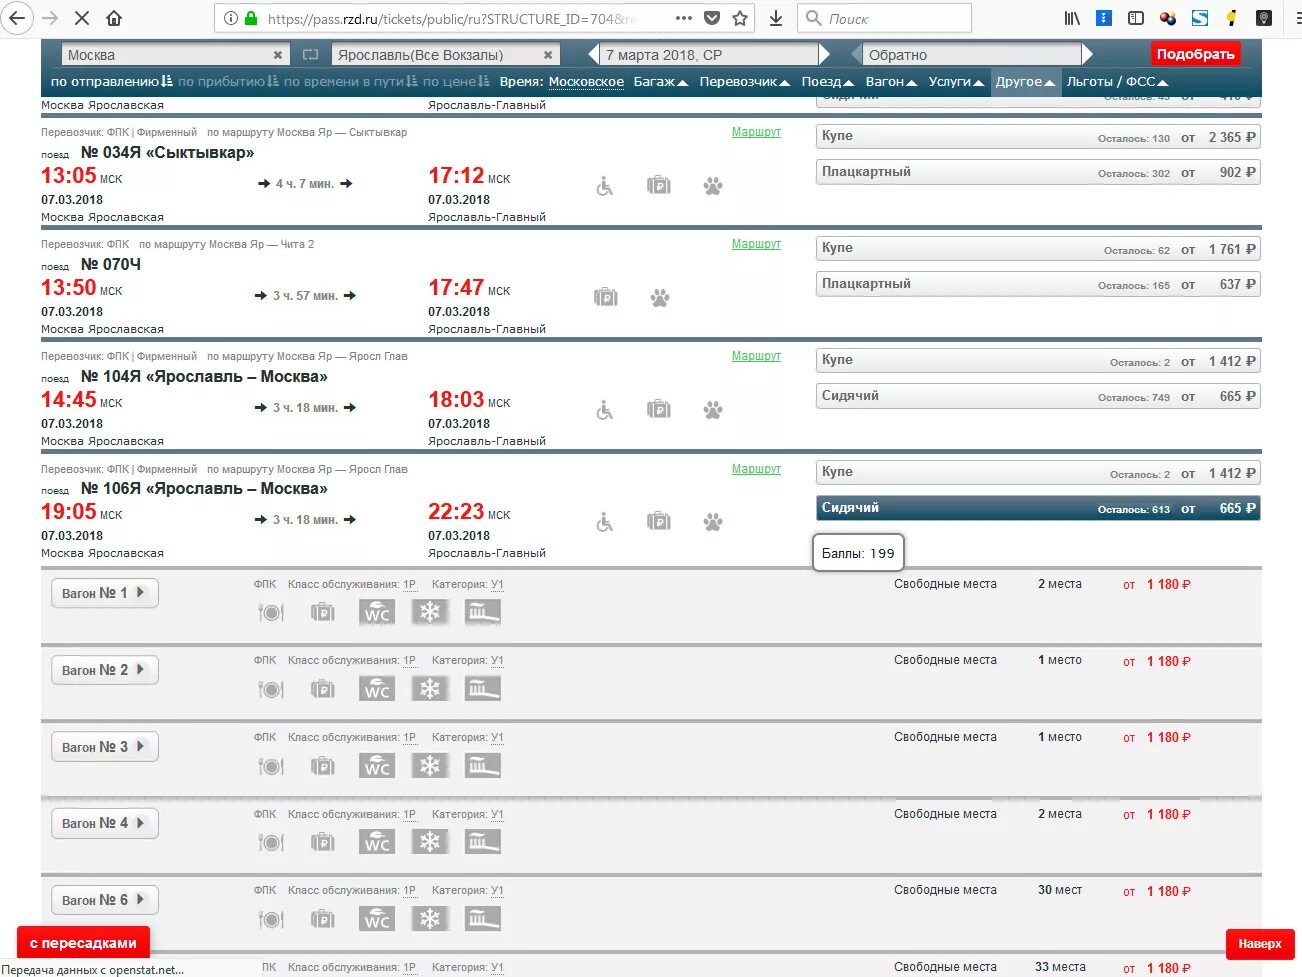Expand the Багаж filter
1302x977 pixels.
click(x=660, y=82)
